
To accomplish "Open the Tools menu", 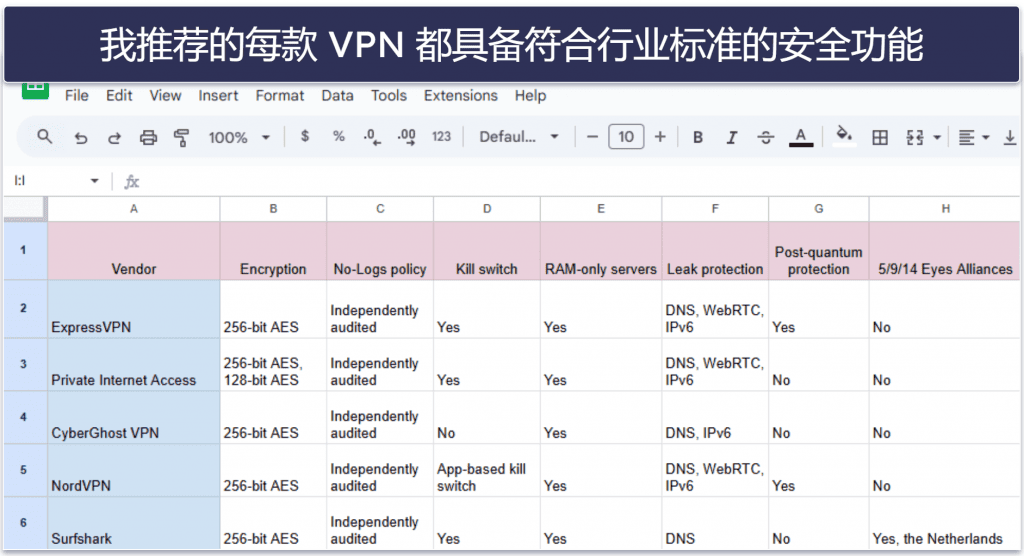I will pyautogui.click(x=389, y=95).
